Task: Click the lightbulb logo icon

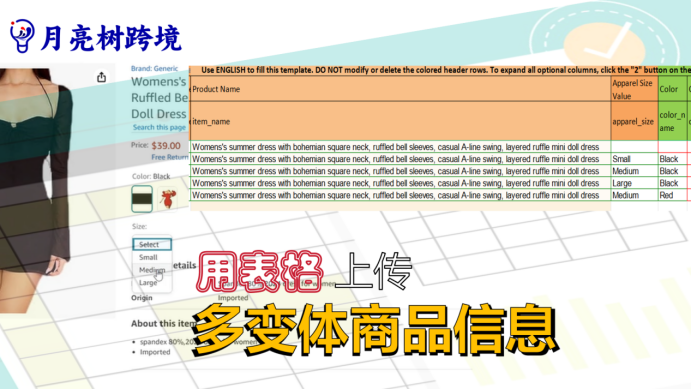Action: (22, 36)
